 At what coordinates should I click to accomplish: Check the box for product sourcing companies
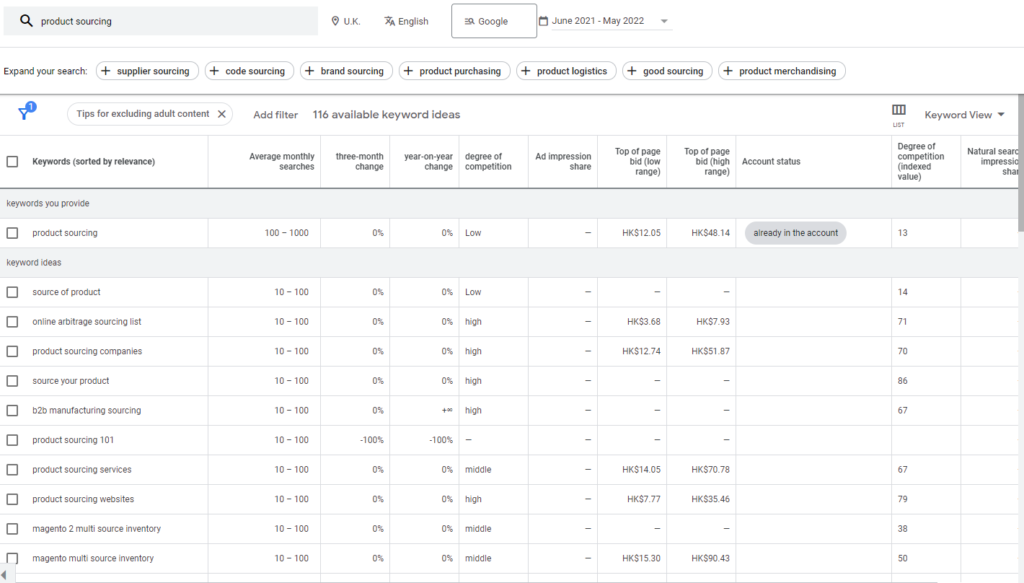(x=12, y=351)
